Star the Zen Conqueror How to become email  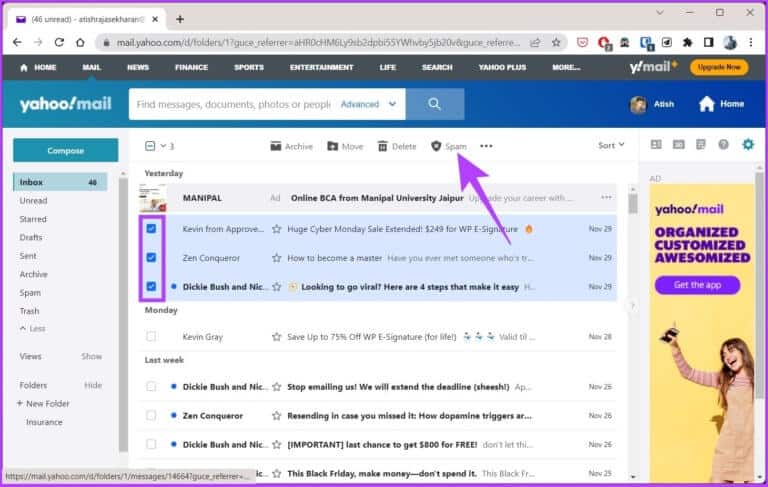pyautogui.click(x=277, y=258)
